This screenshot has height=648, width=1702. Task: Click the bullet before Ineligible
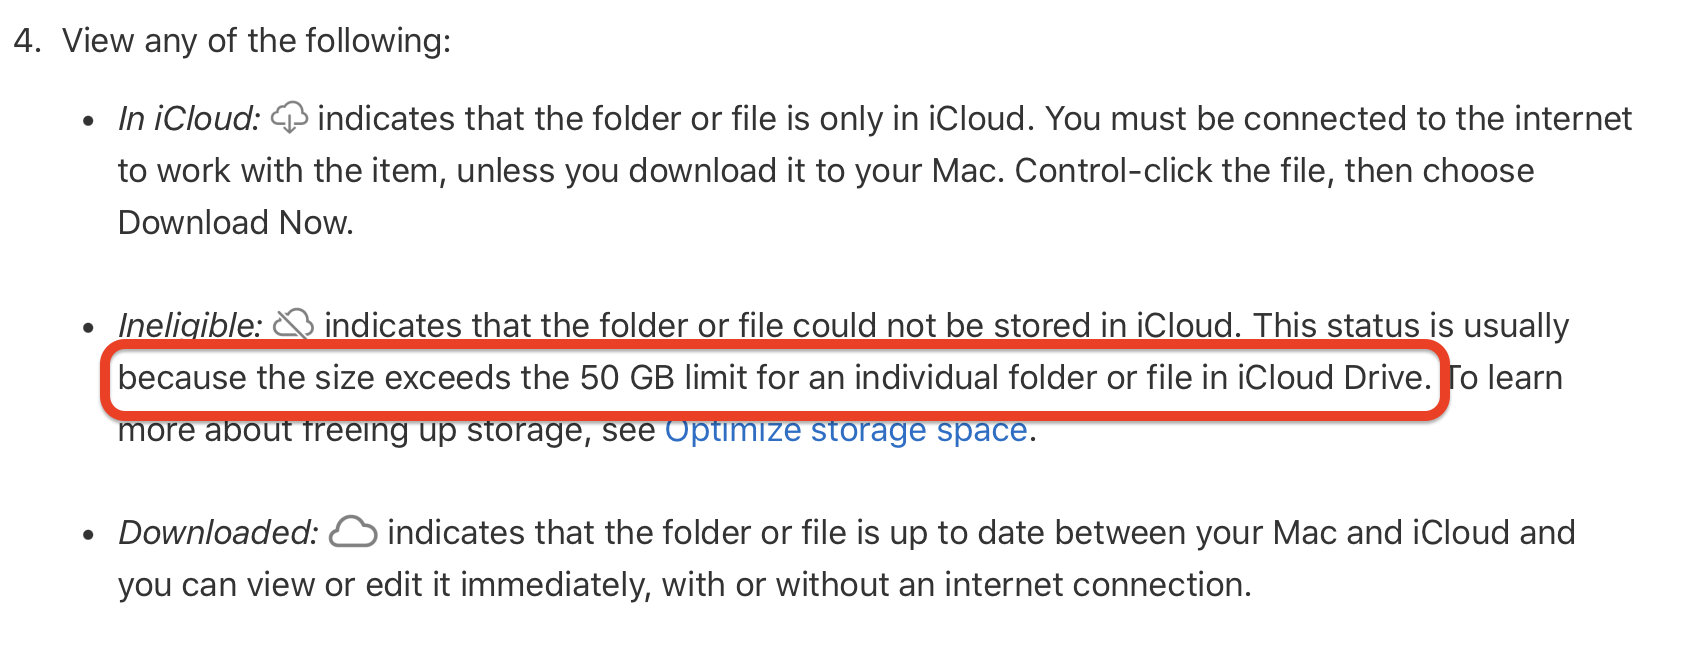[89, 328]
